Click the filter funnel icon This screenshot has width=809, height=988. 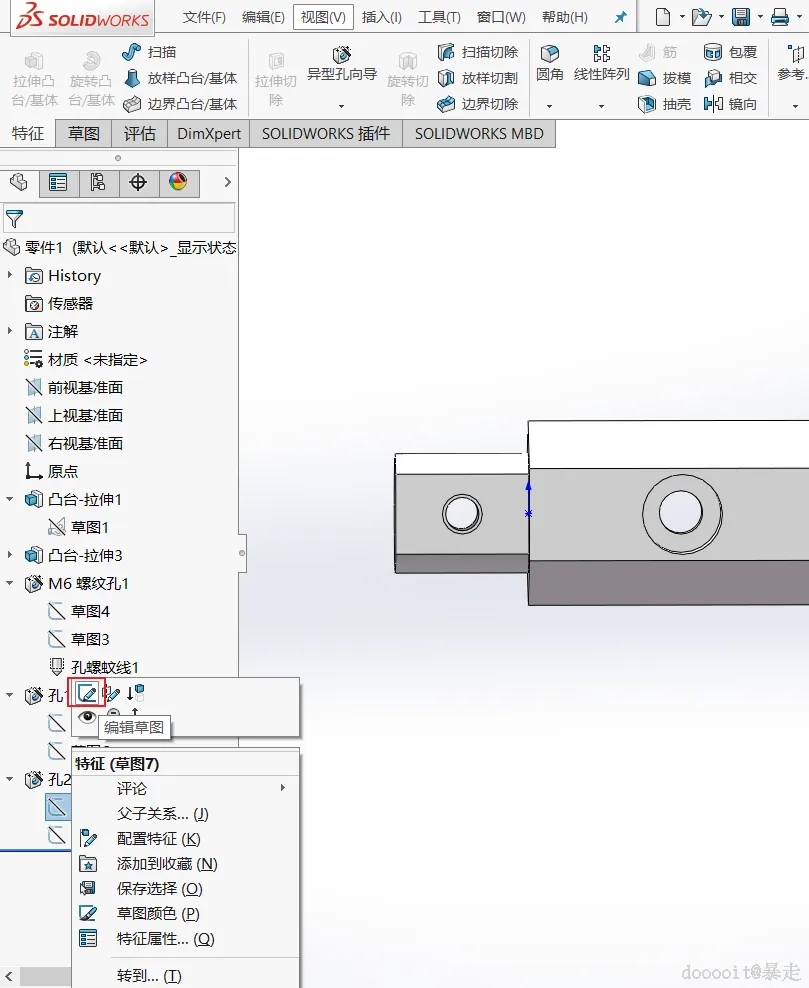[14, 219]
